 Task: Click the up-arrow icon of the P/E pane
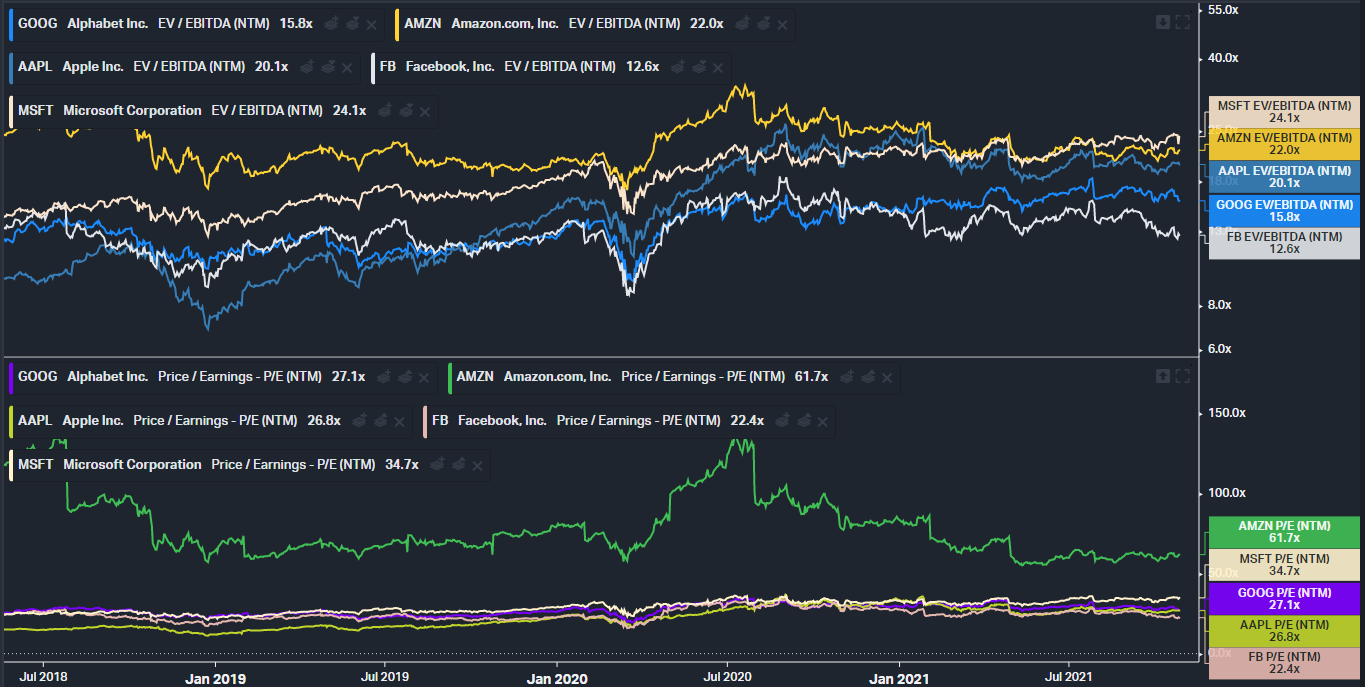(1163, 376)
